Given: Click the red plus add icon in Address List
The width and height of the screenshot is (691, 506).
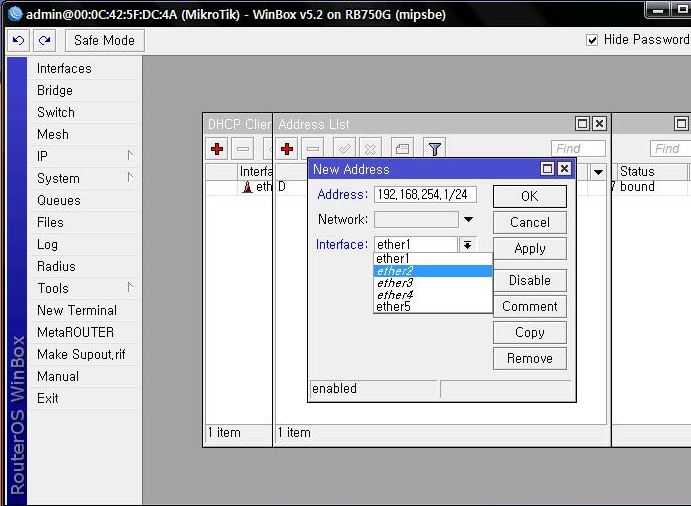Looking at the screenshot, I should (x=287, y=149).
